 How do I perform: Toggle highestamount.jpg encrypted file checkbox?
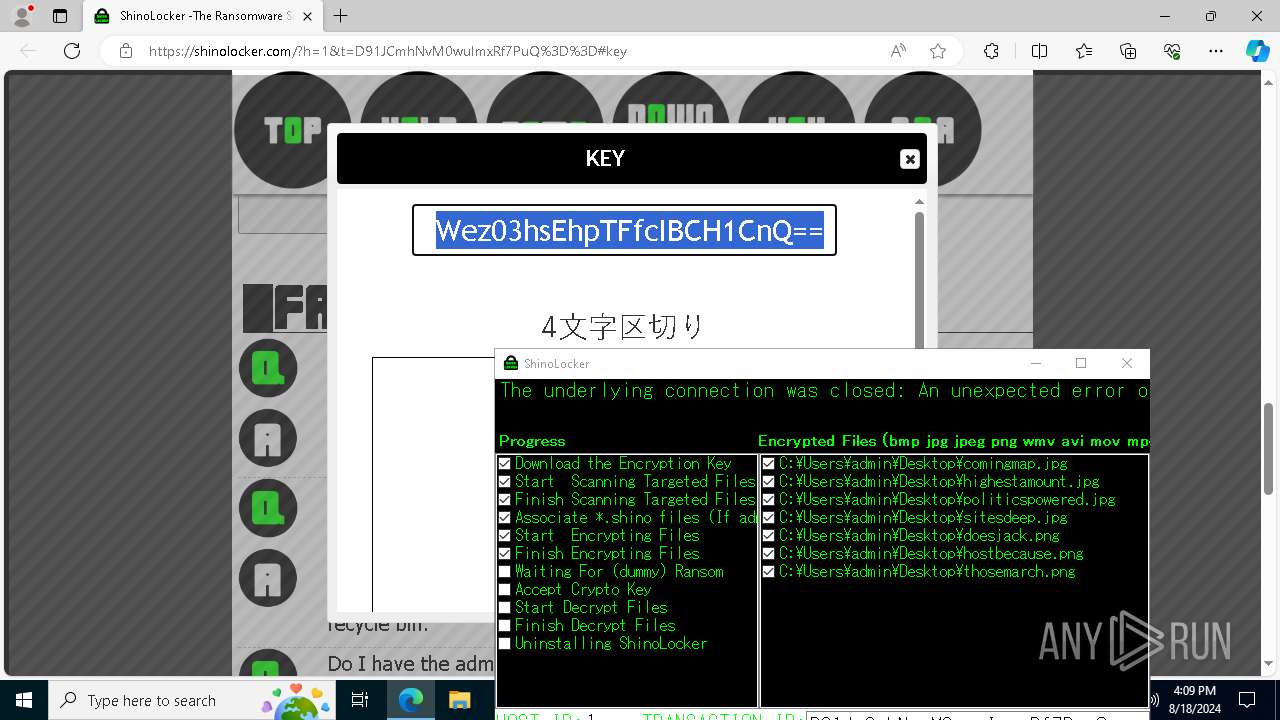click(x=768, y=481)
